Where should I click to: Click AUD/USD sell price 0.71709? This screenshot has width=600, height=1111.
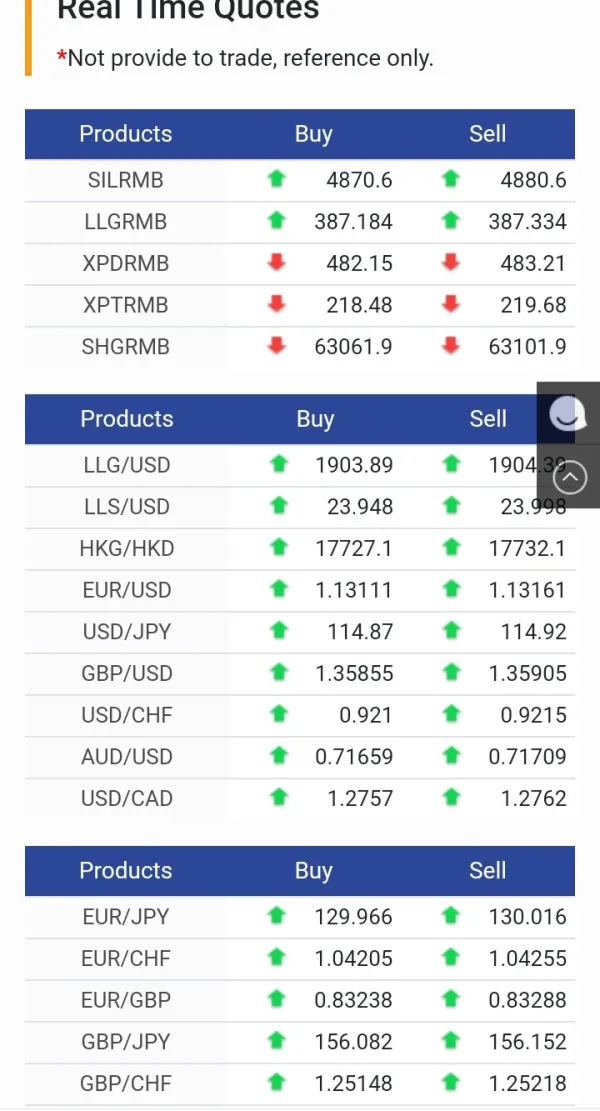click(527, 757)
